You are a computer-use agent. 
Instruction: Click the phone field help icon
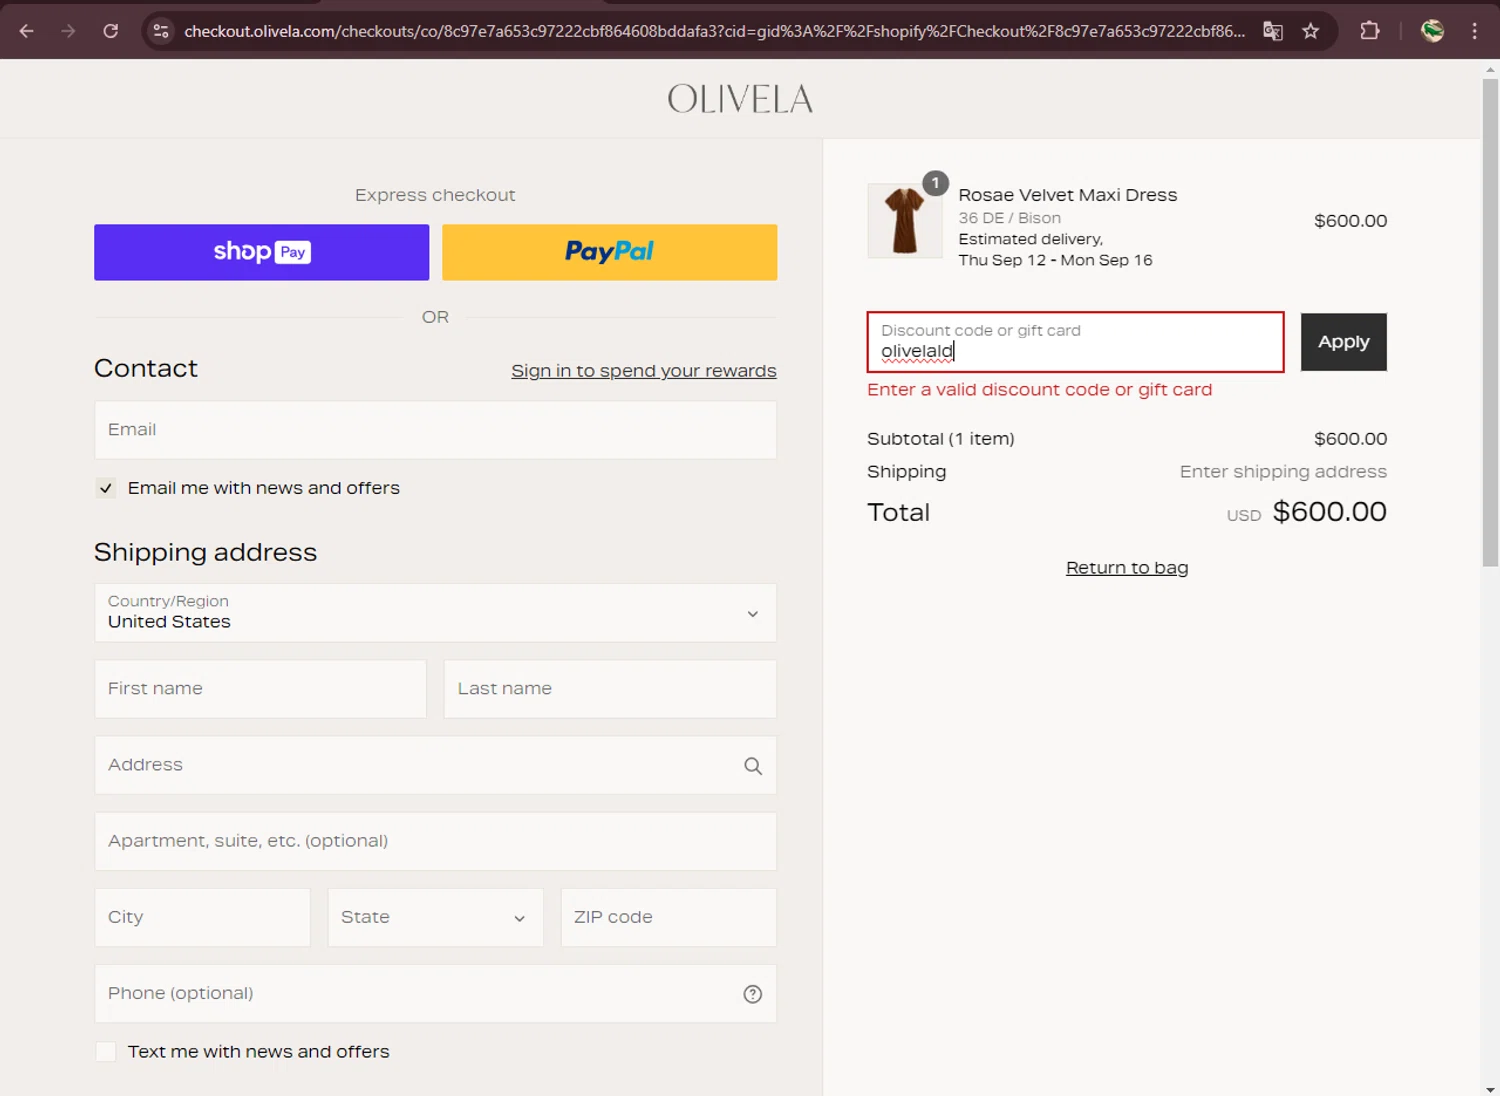[753, 994]
